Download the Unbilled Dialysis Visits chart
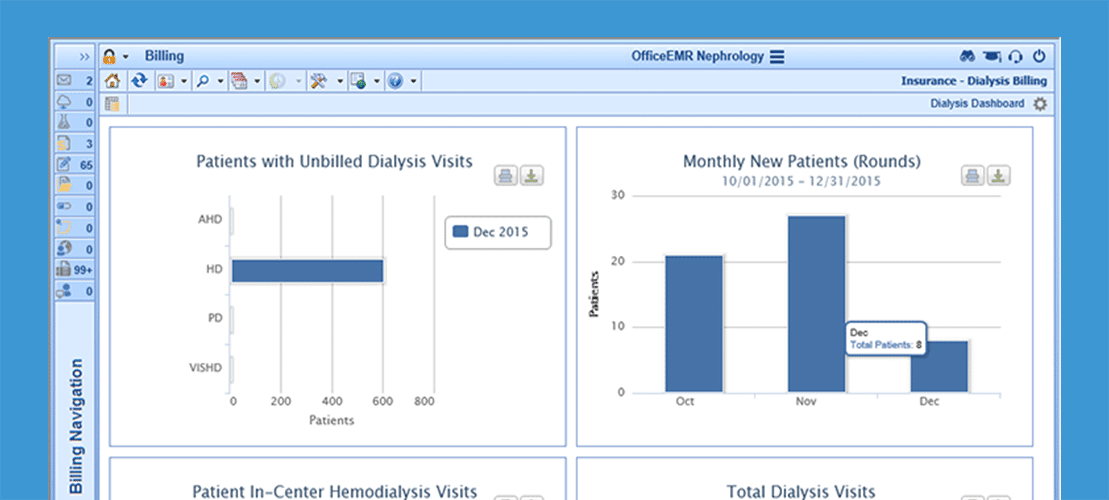1109x500 pixels. pos(532,176)
